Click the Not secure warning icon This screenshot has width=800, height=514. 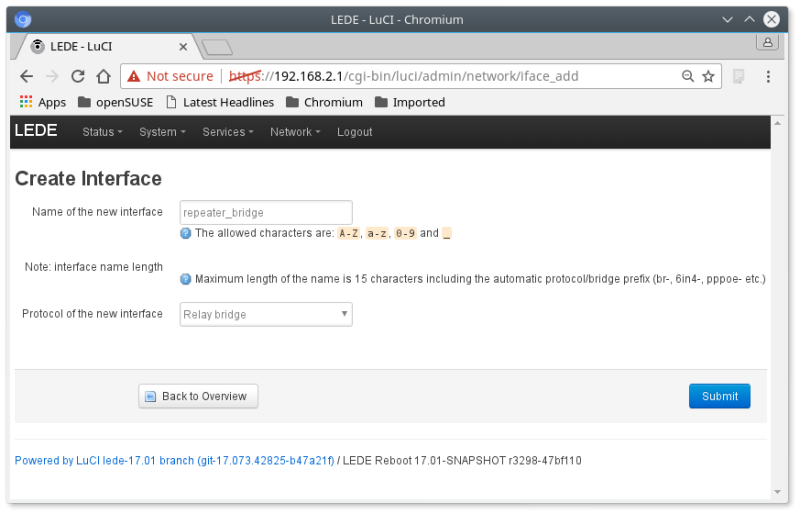point(134,77)
